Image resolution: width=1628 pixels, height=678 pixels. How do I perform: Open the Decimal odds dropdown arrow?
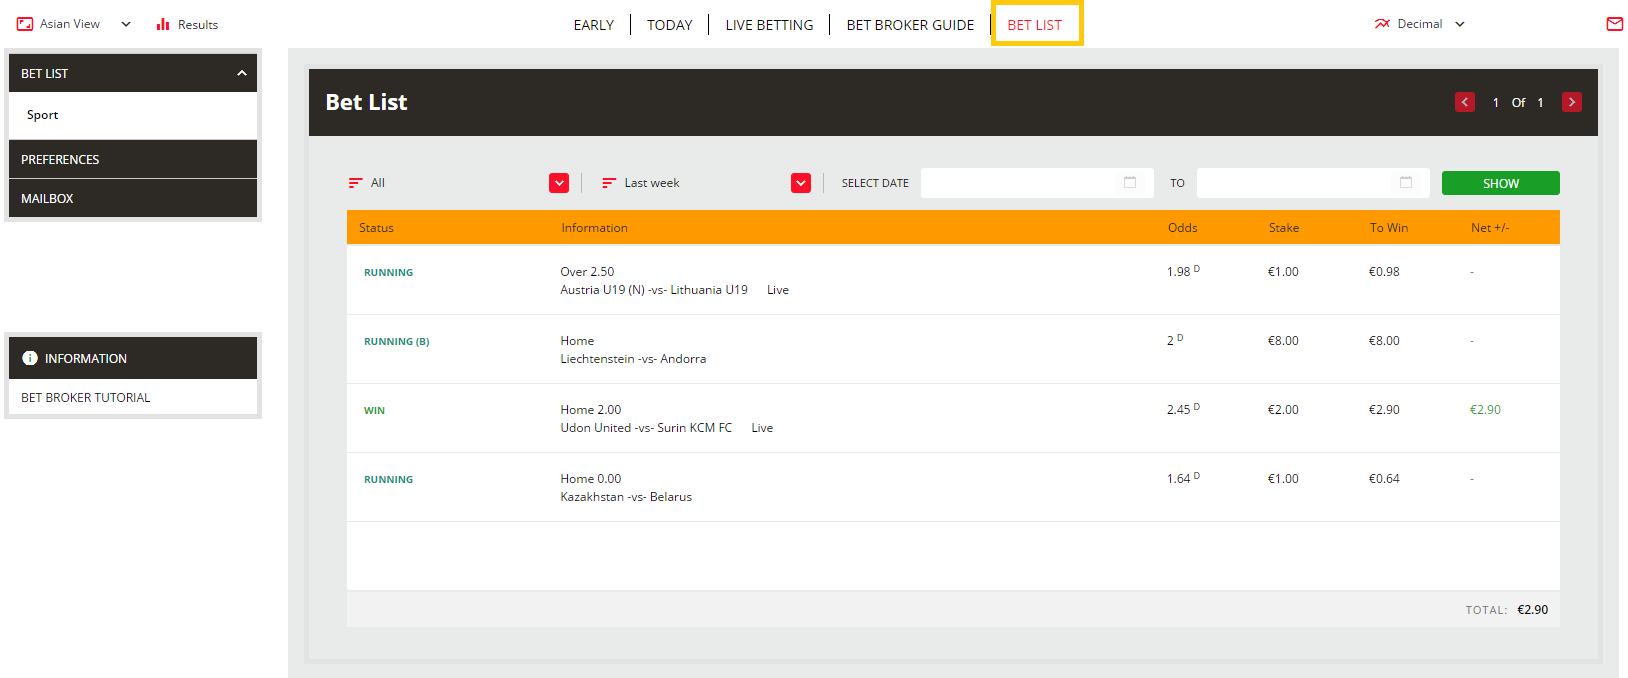click(x=1460, y=24)
